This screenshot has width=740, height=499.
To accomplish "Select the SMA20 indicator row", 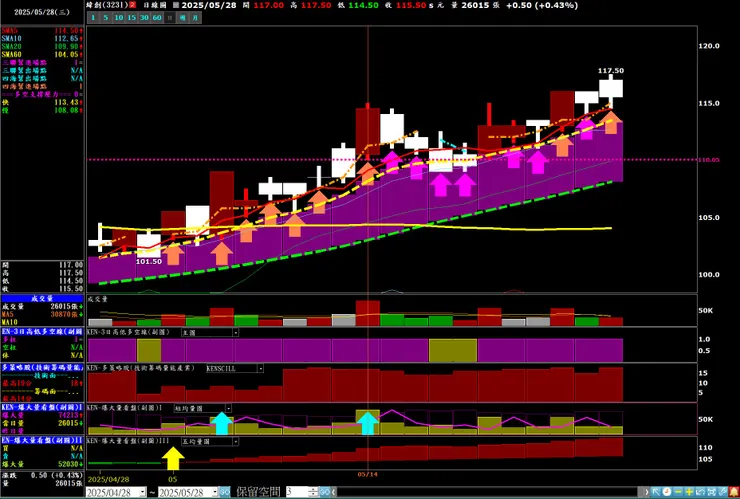I will (x=42, y=46).
